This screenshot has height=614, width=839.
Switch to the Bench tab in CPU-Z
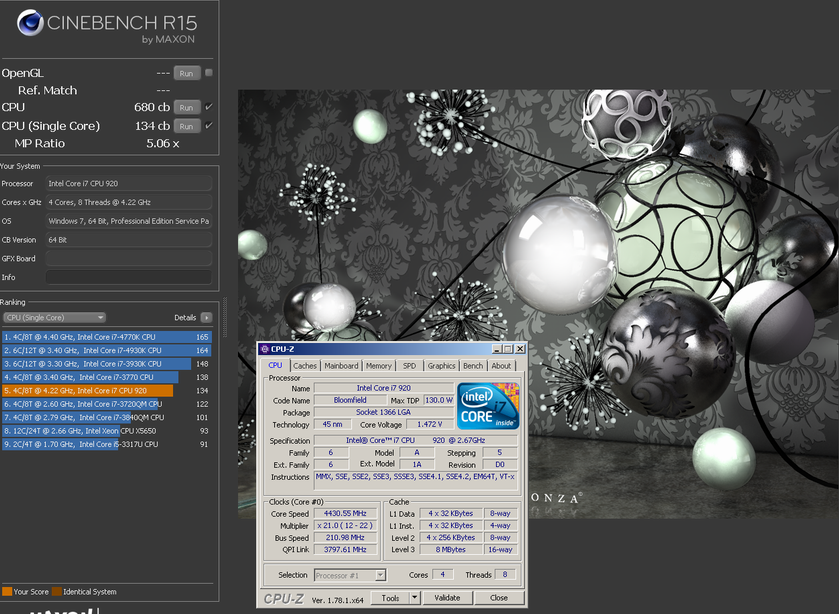473,366
